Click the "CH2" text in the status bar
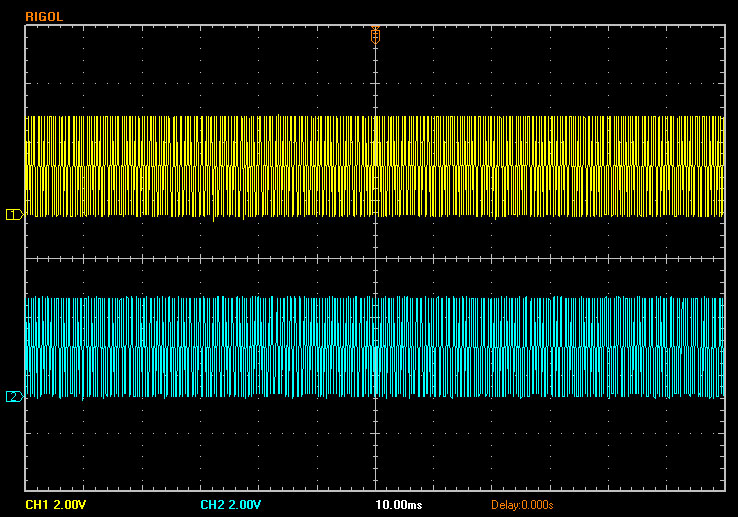Viewport: 738px width, 517px height. 213,505
